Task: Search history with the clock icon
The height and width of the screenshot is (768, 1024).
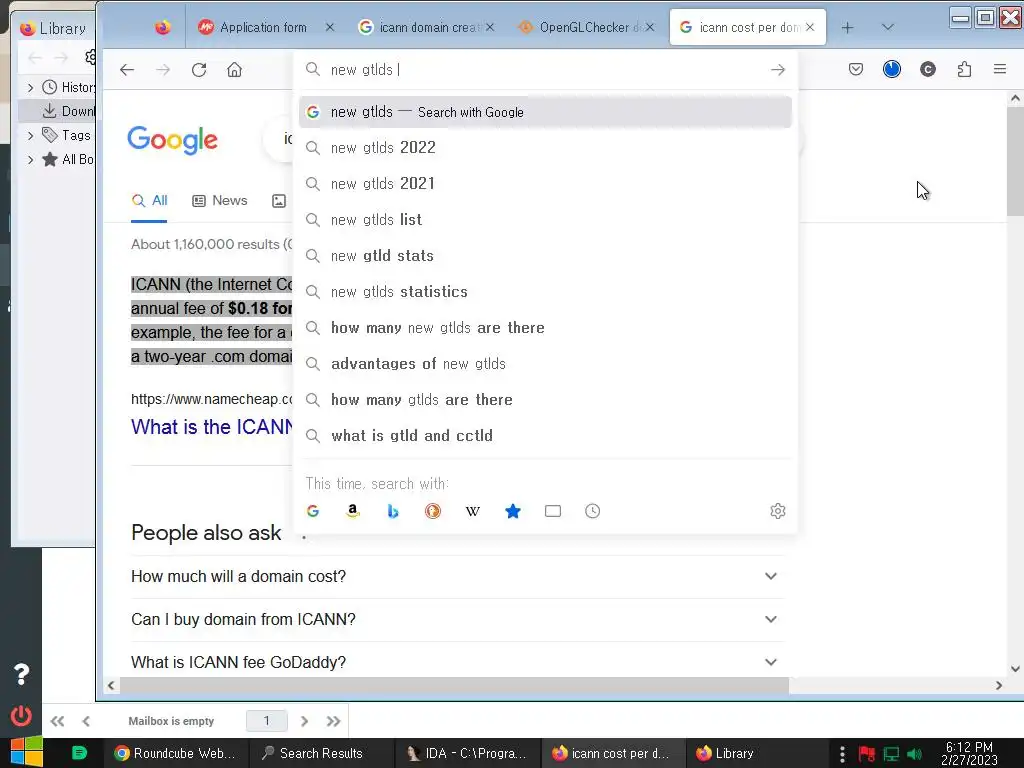Action: (592, 511)
